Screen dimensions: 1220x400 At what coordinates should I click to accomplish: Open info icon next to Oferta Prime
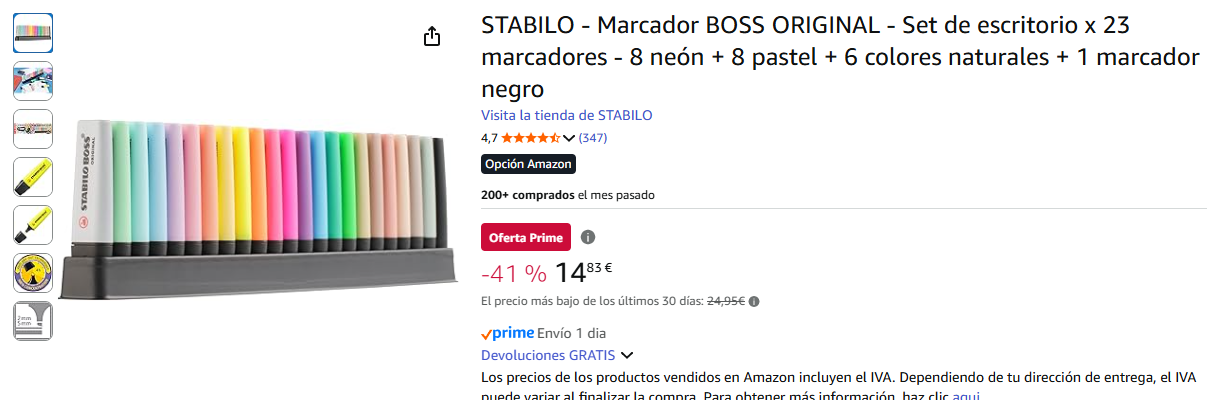click(588, 237)
